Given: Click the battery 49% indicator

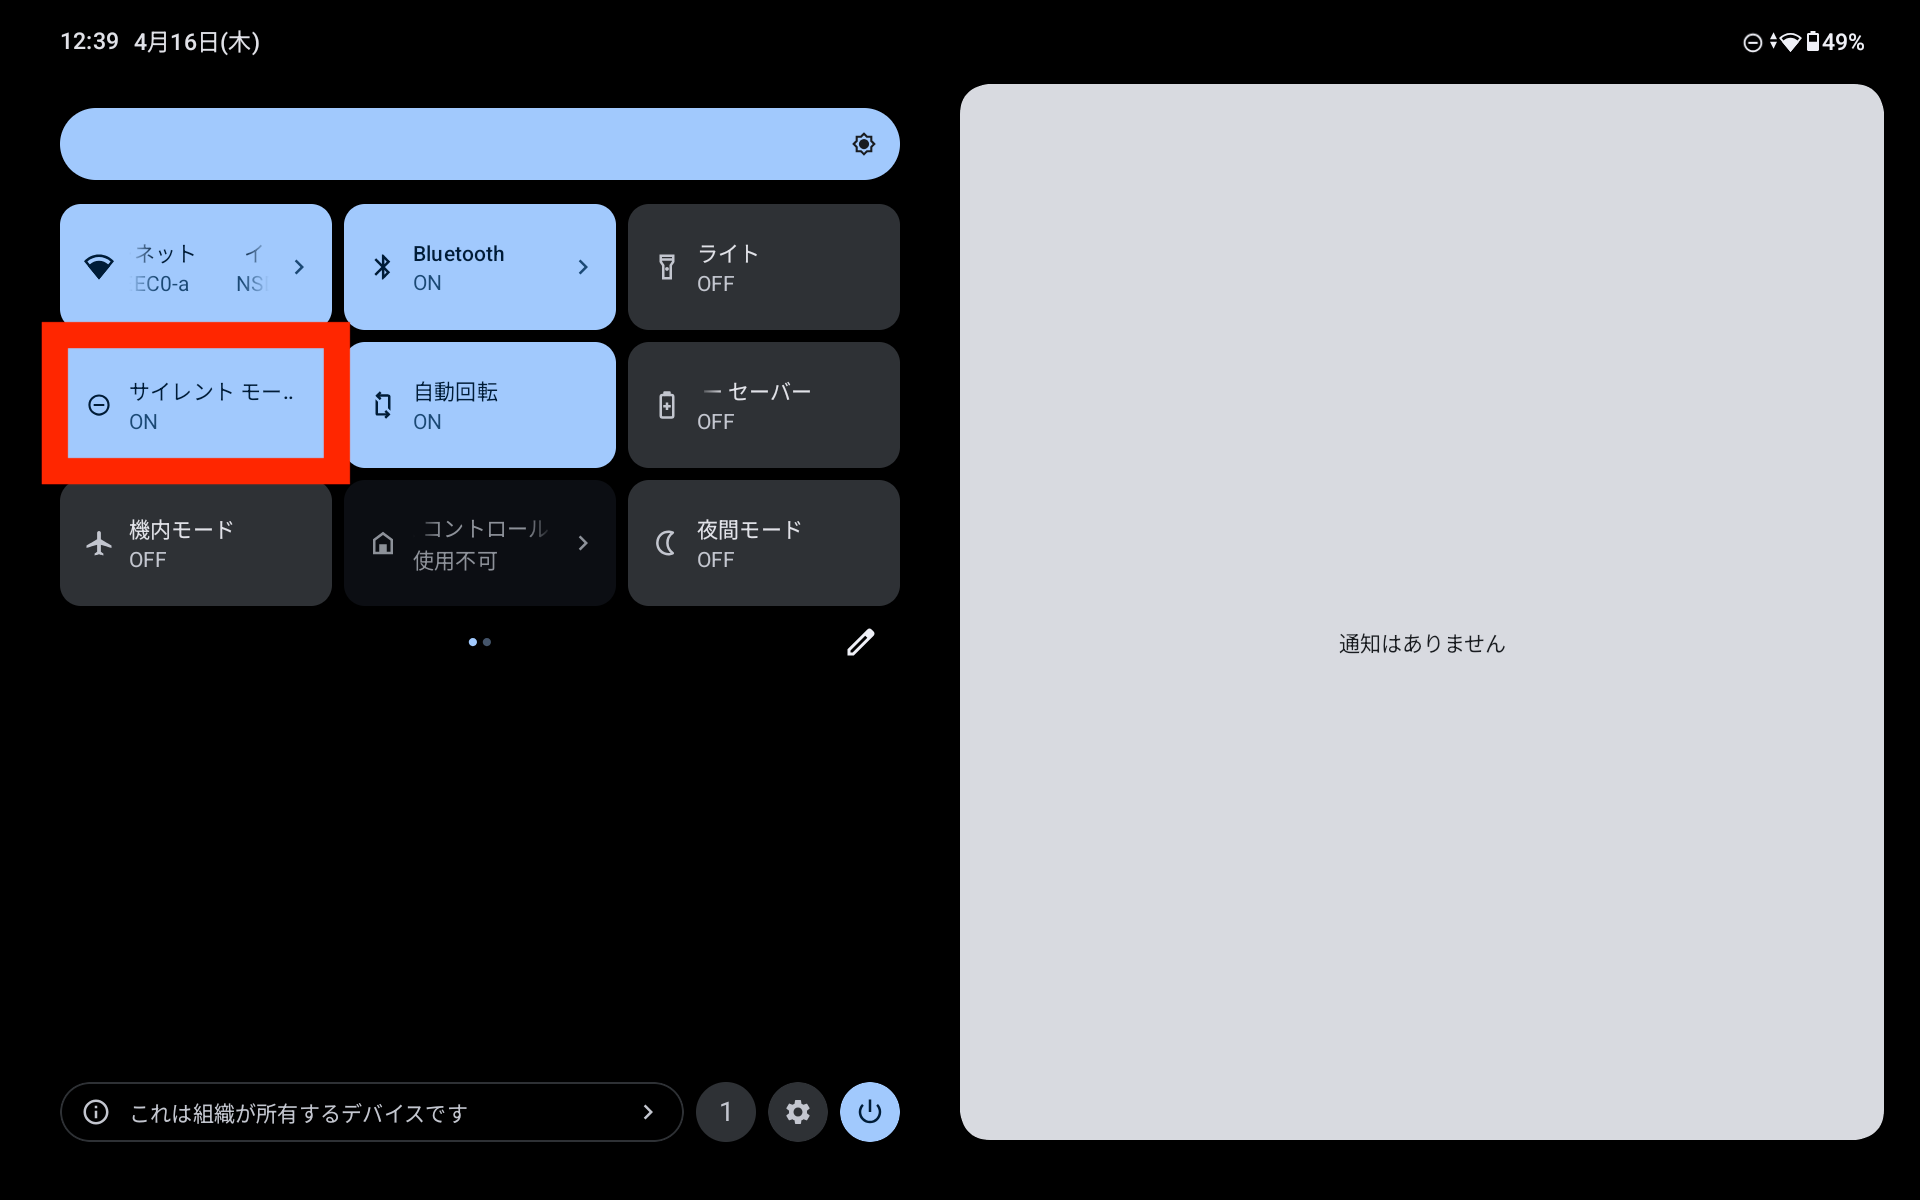Looking at the screenshot, I should 1835,42.
